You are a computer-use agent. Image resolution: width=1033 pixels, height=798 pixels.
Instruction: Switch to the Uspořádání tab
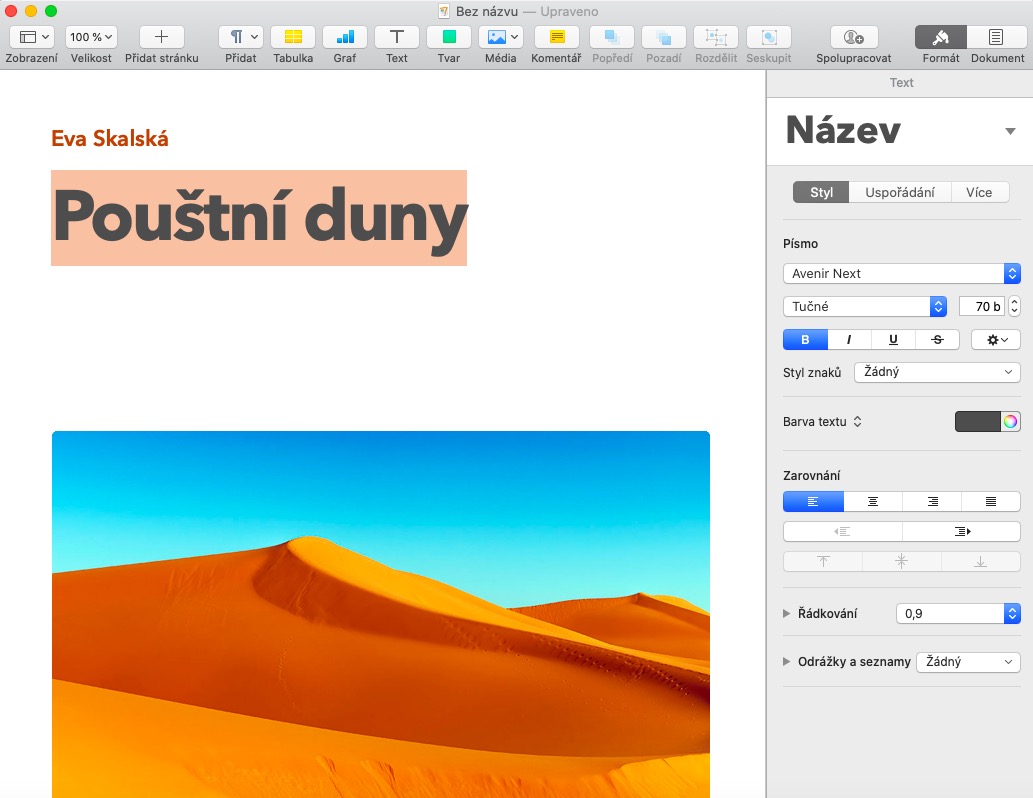[x=899, y=192]
